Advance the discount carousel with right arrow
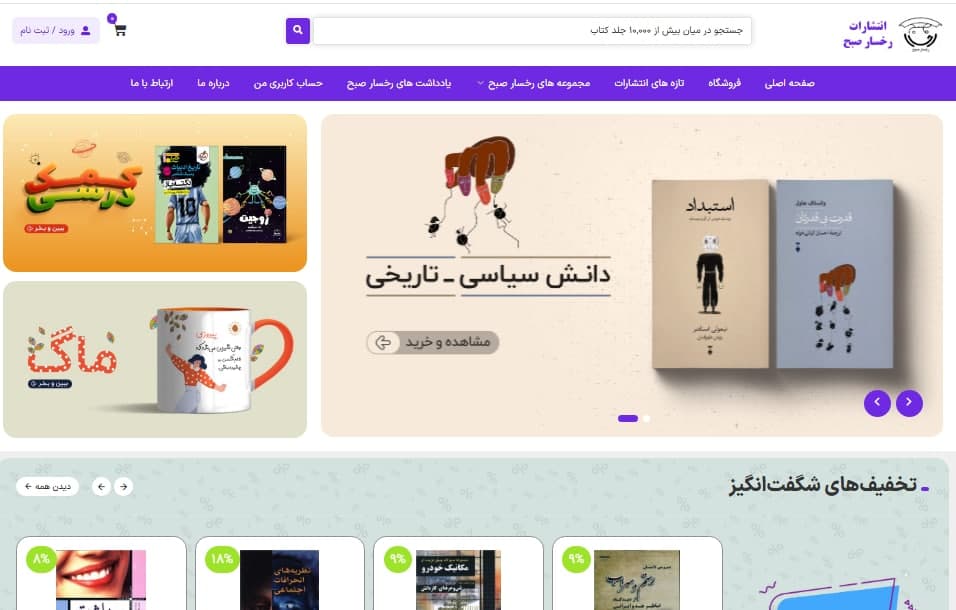The height and width of the screenshot is (610, 956). [124, 486]
